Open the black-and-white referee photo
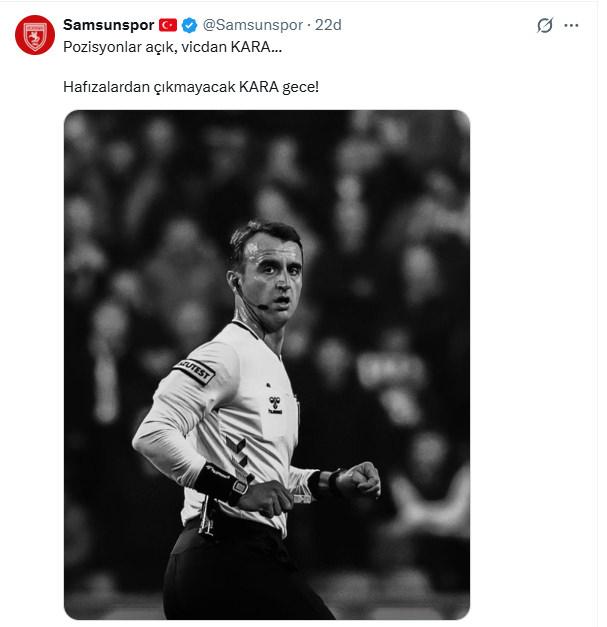Image resolution: width=607 pixels, height=627 pixels. tap(267, 364)
